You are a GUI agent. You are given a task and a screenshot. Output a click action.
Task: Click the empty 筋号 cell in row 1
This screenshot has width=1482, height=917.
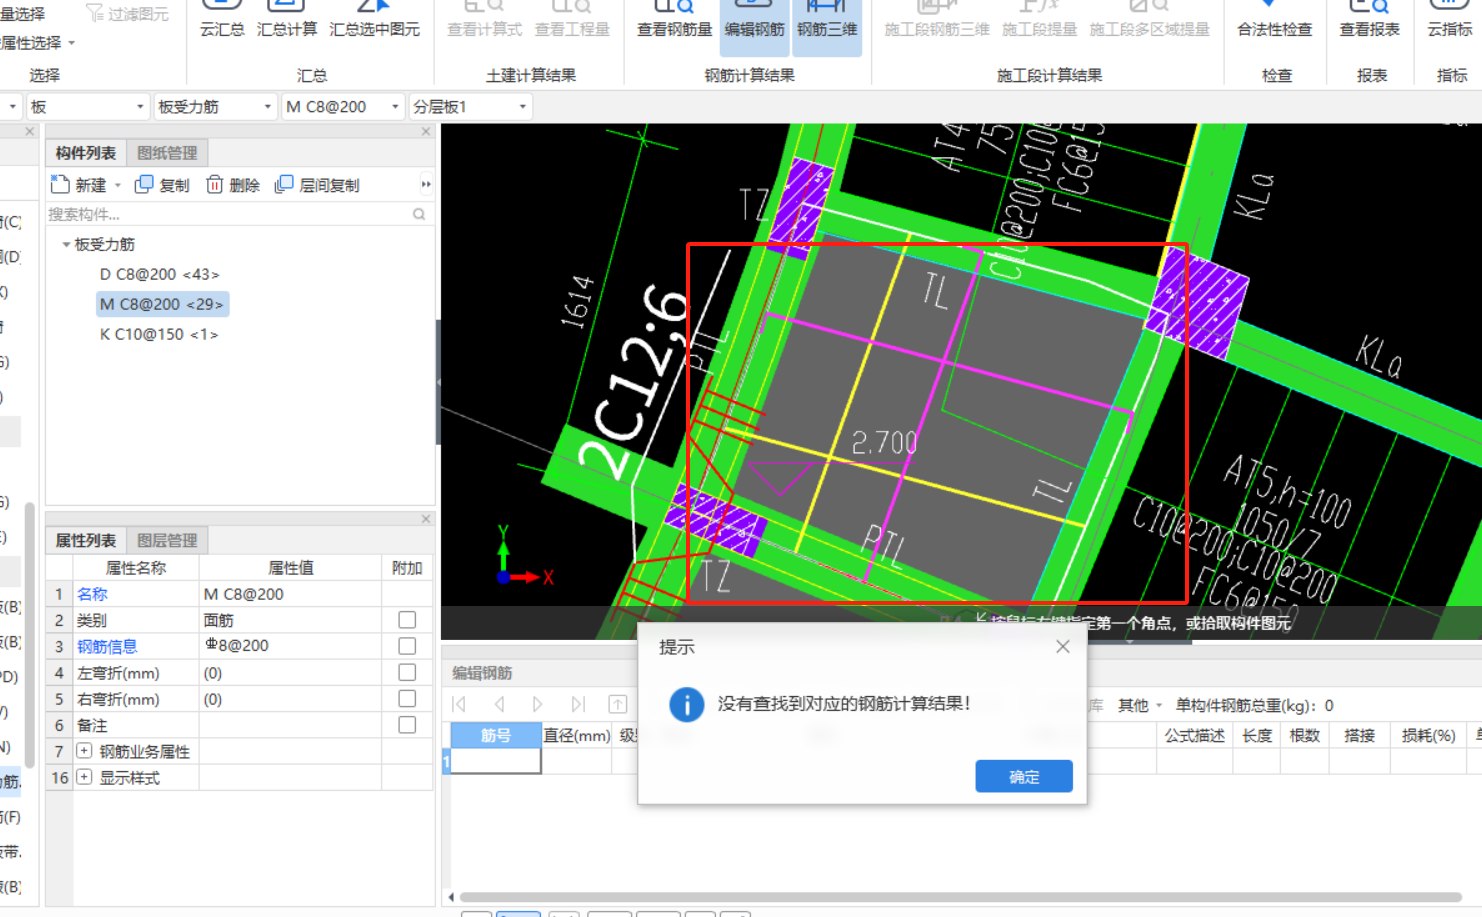click(x=496, y=761)
